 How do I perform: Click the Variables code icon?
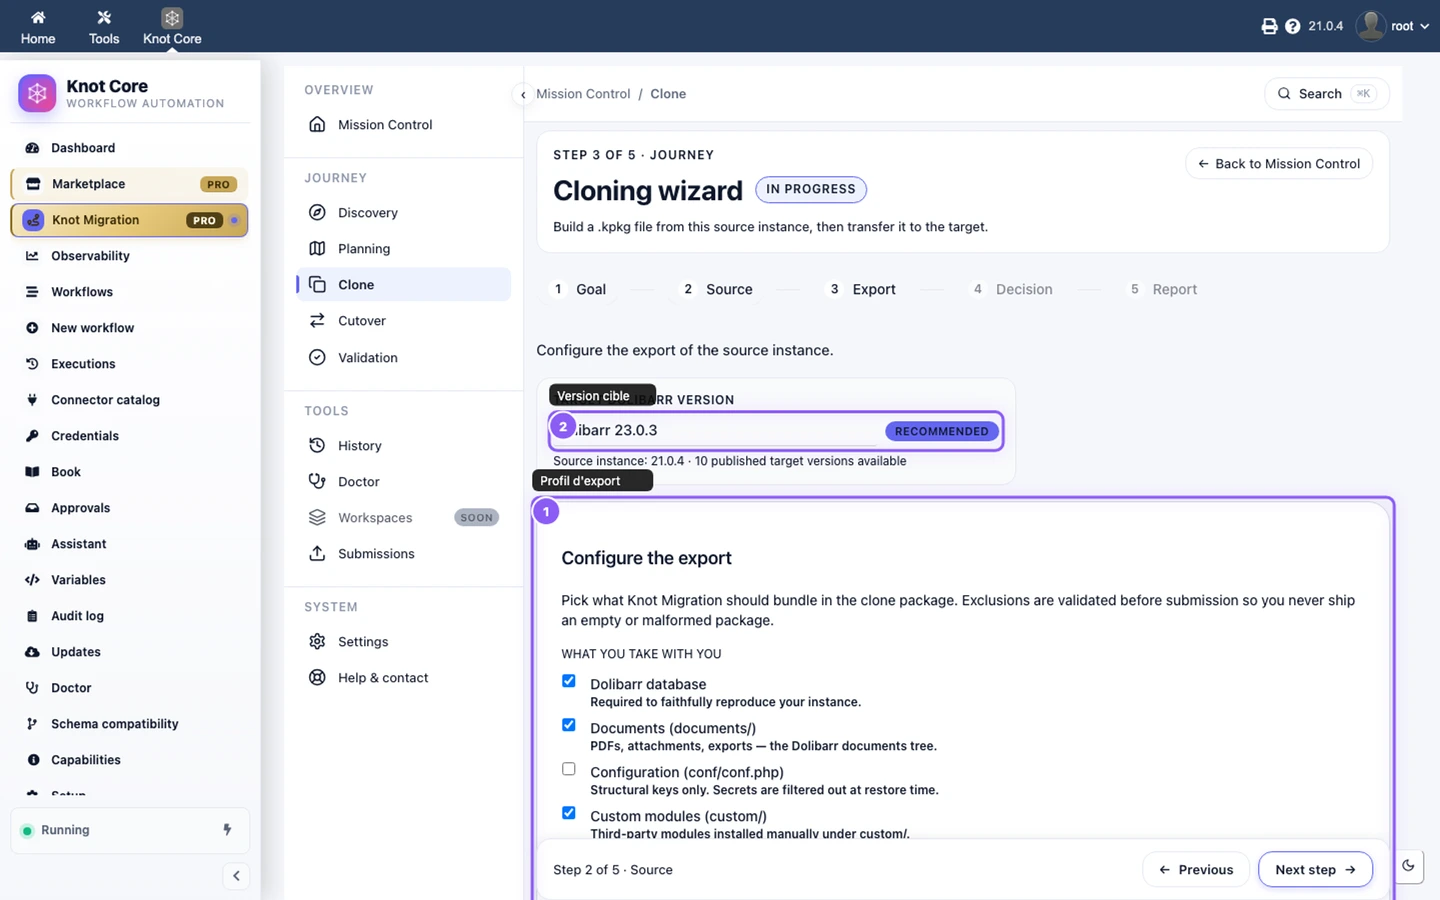[x=32, y=580]
